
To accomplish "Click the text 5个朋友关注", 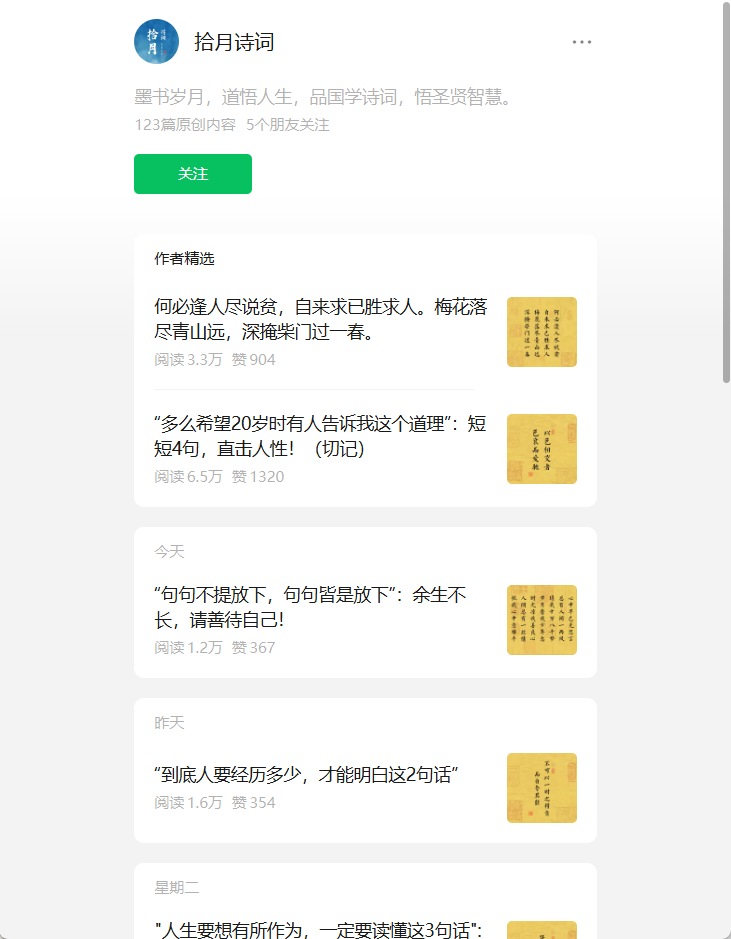I will 288,125.
